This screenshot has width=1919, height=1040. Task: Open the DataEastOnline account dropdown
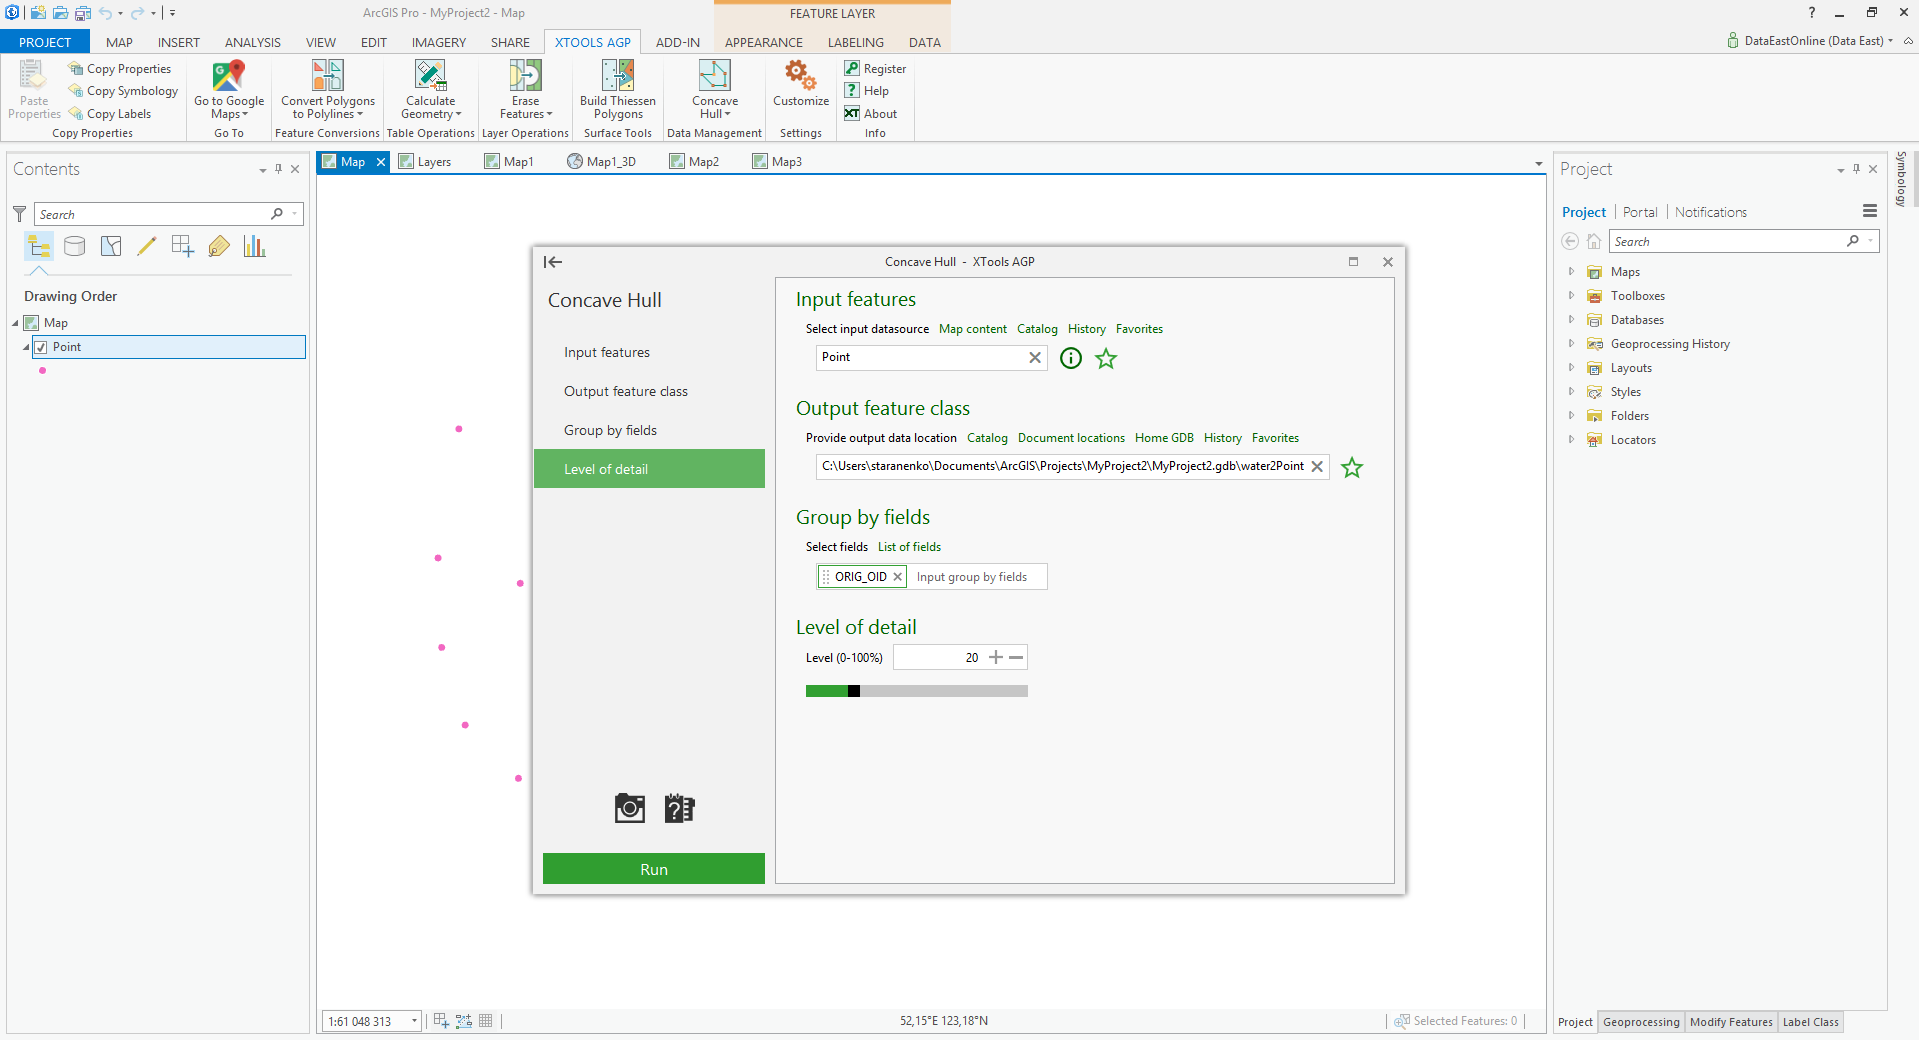point(1890,41)
